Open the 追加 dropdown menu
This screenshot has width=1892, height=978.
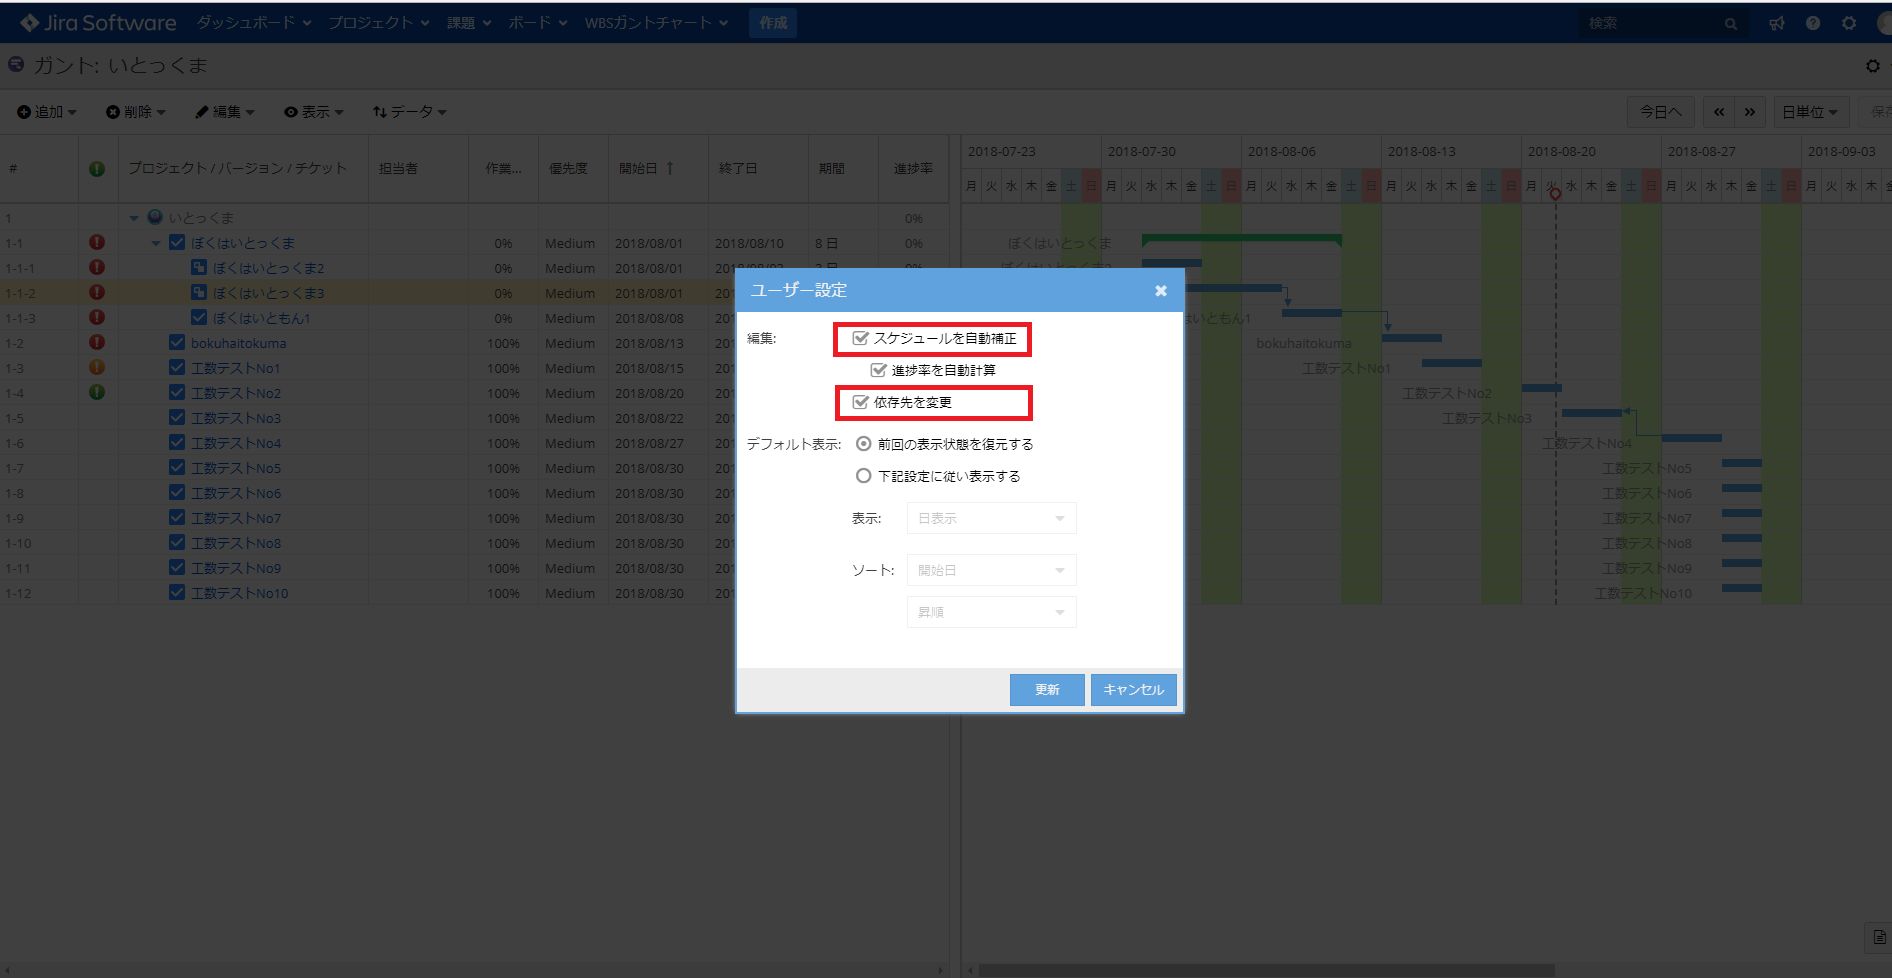click(47, 112)
